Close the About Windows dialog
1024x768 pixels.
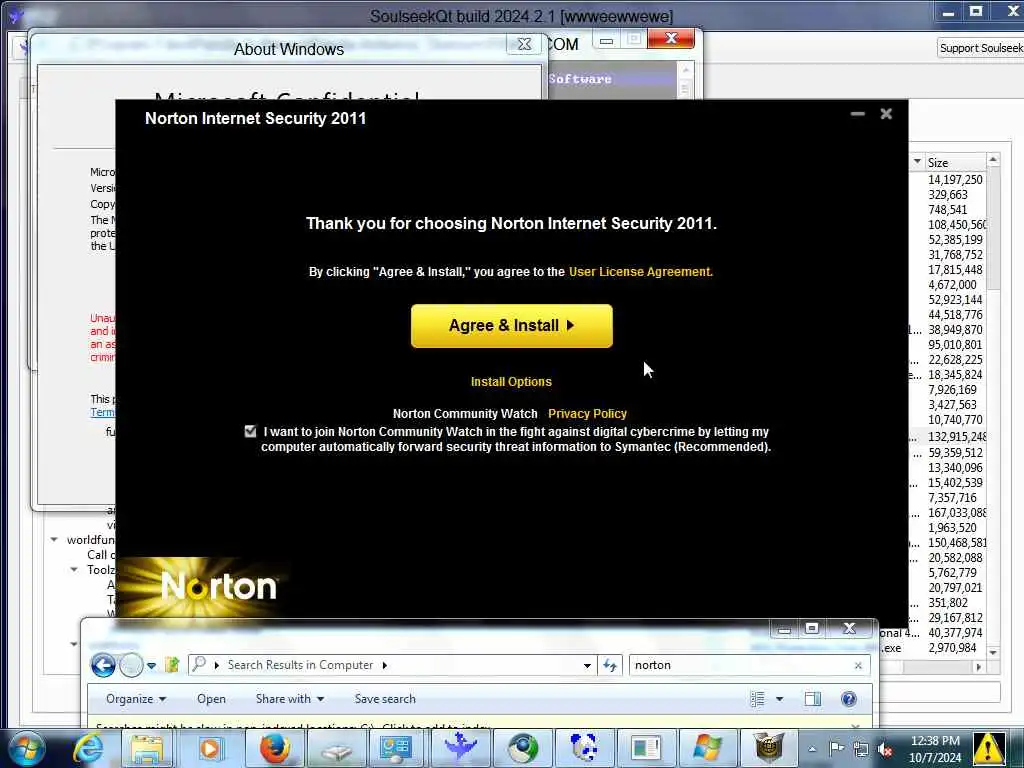click(524, 44)
